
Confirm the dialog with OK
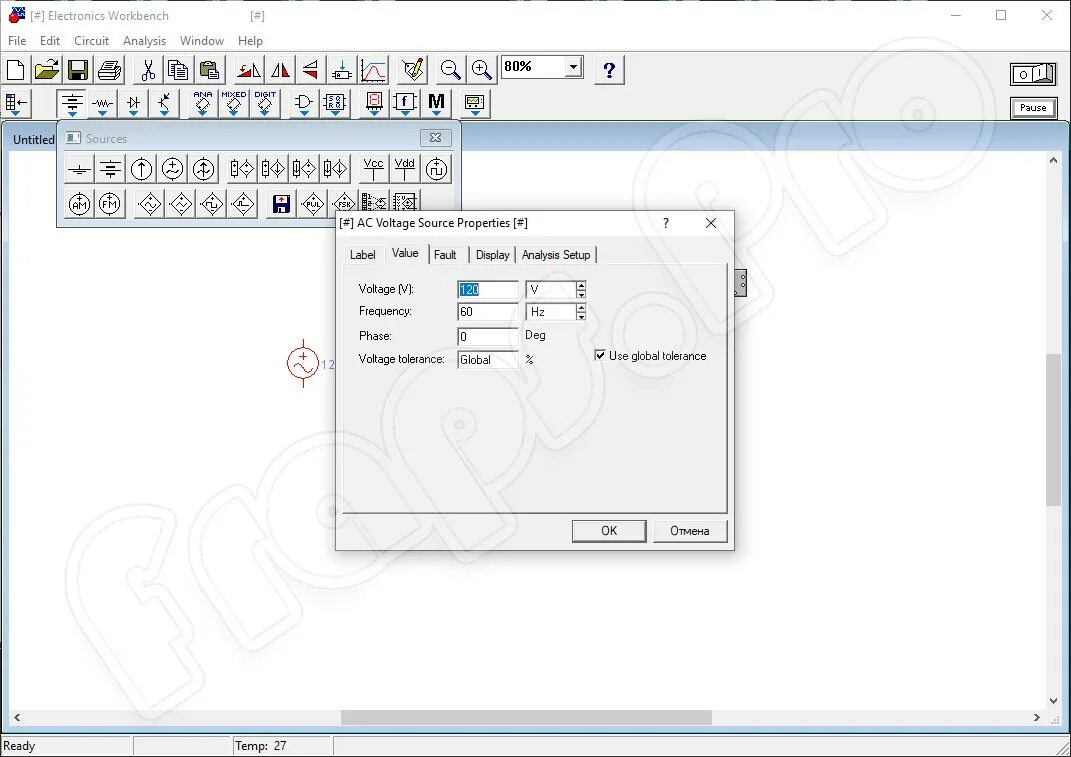click(609, 531)
